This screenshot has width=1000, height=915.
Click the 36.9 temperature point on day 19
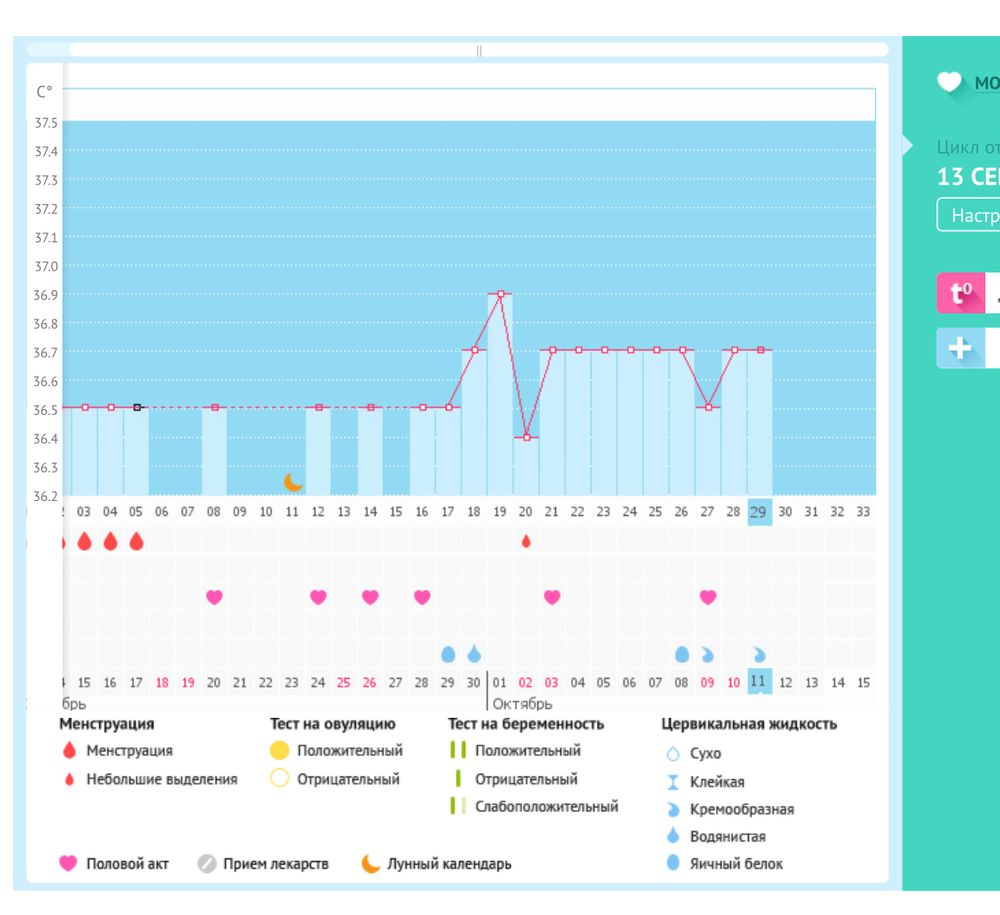pos(500,294)
